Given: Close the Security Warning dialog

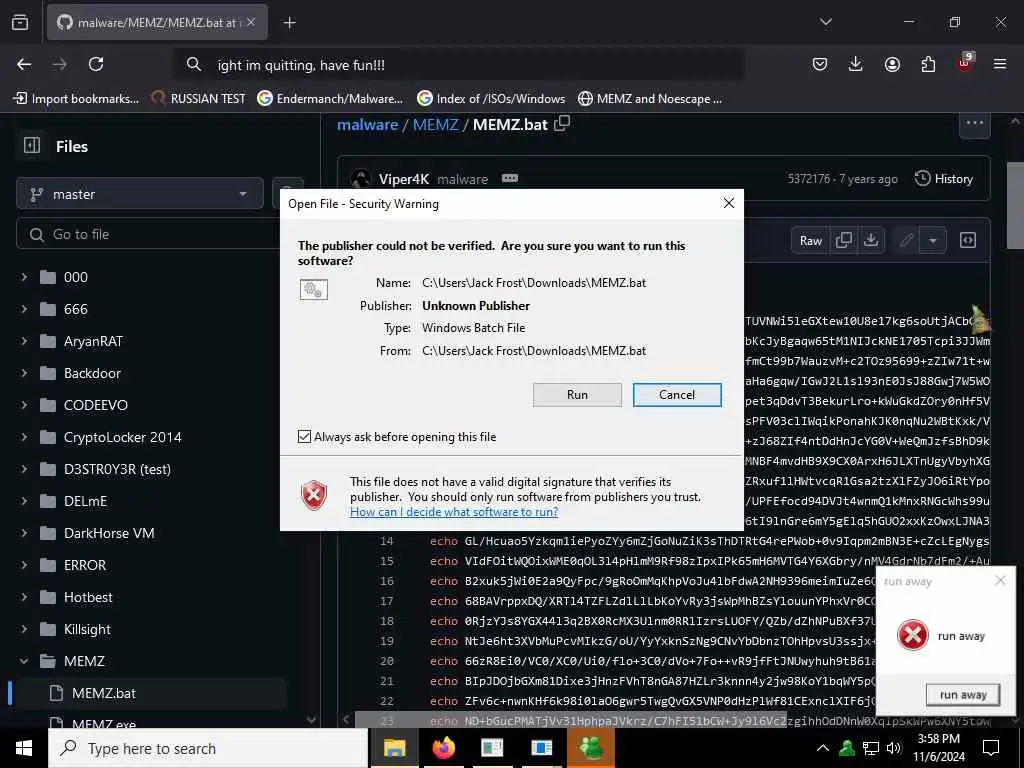Looking at the screenshot, I should point(729,203).
